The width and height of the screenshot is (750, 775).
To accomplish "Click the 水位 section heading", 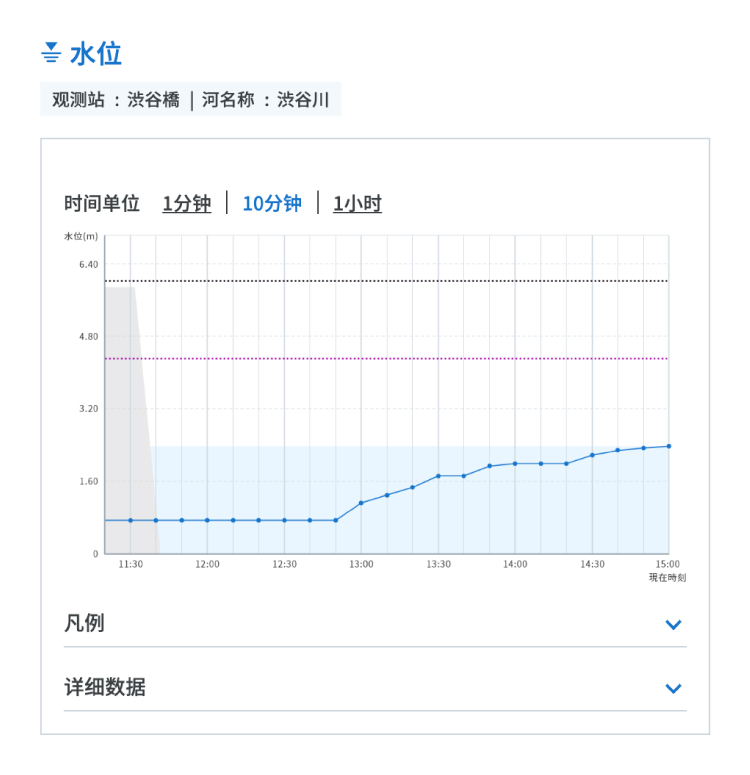I will (x=95, y=53).
